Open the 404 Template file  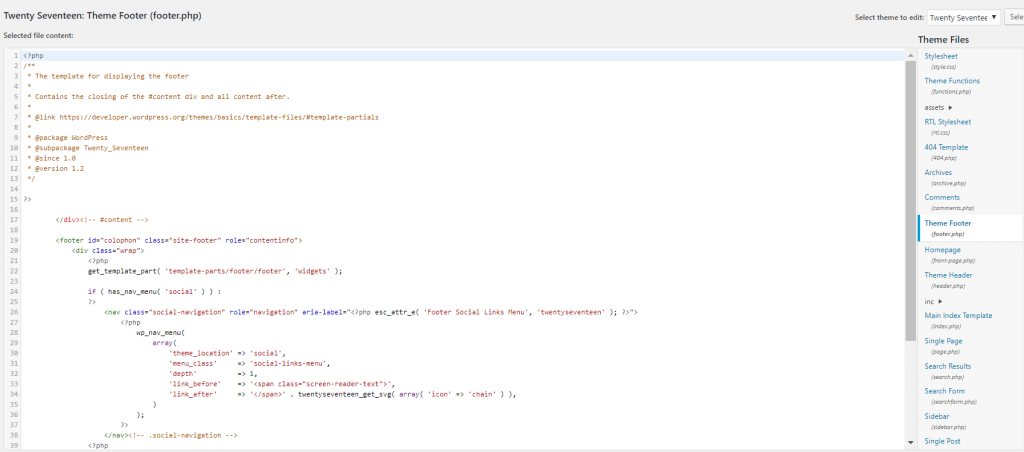(947, 147)
